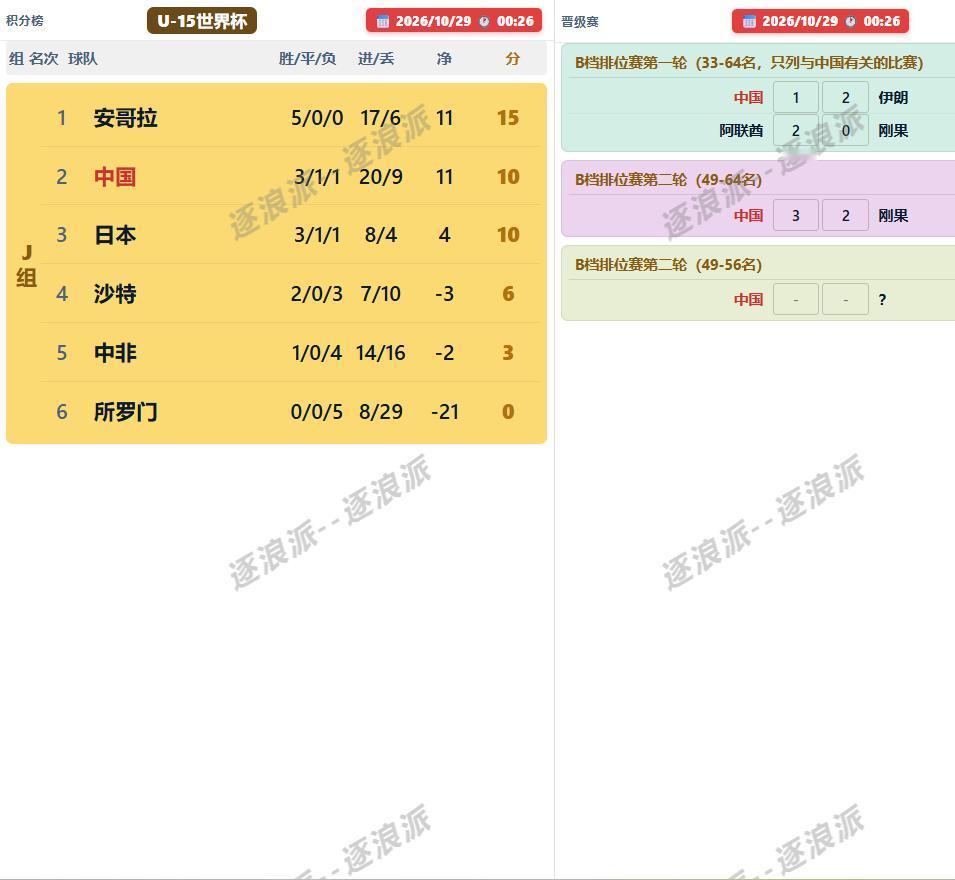Click the unknown opponent's empty score box
The width and height of the screenshot is (955, 880).
coord(845,299)
